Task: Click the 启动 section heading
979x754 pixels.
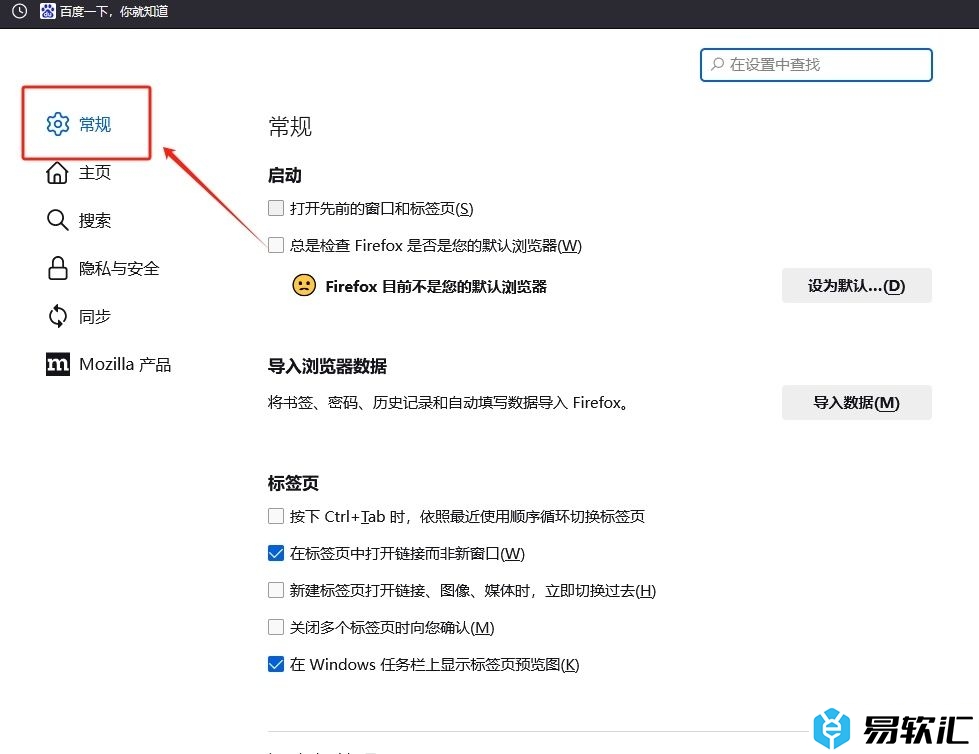Action: (285, 175)
